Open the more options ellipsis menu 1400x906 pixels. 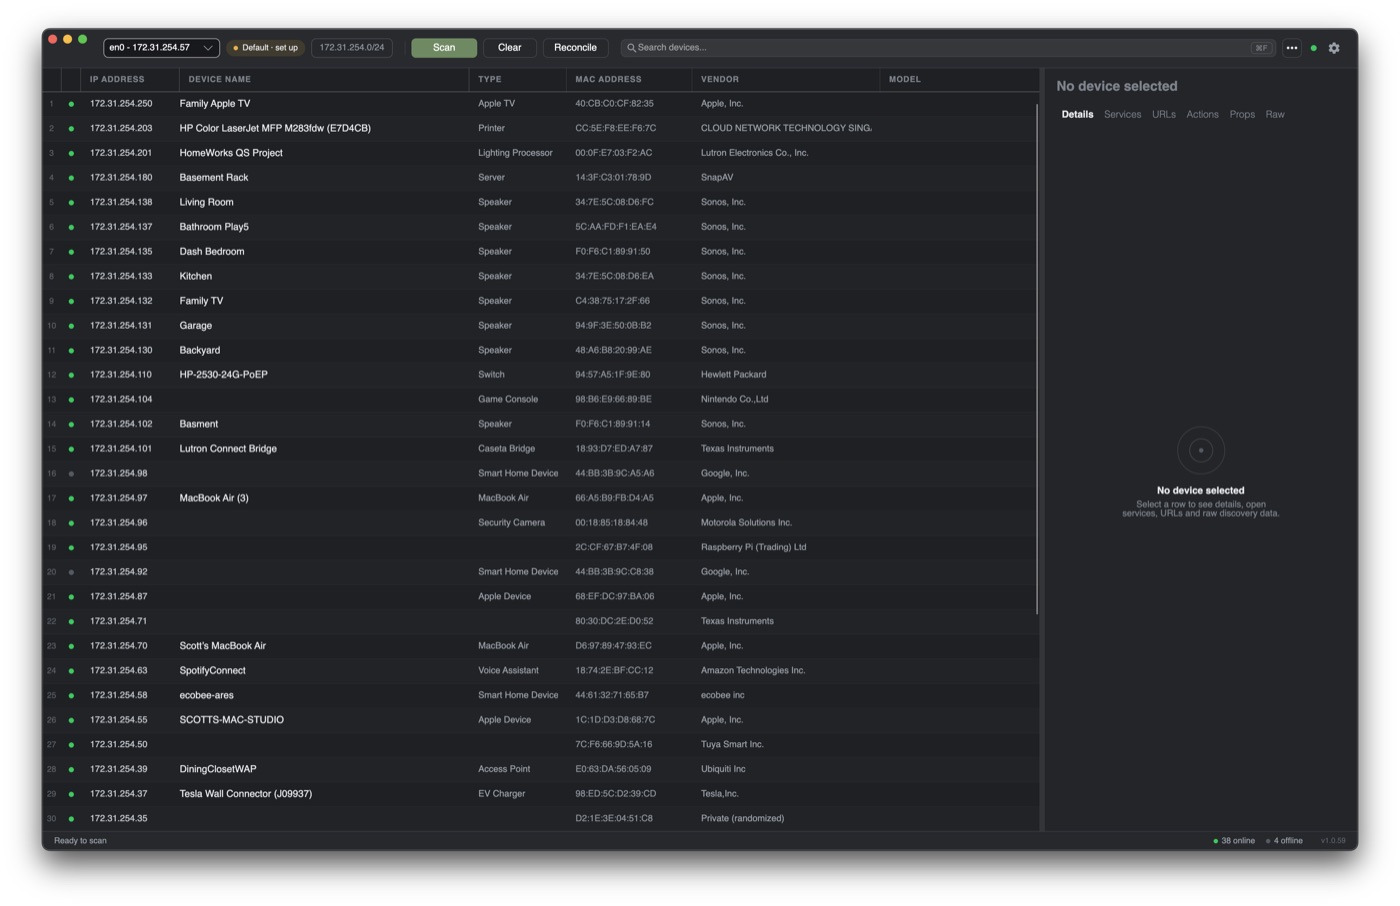[x=1292, y=48]
